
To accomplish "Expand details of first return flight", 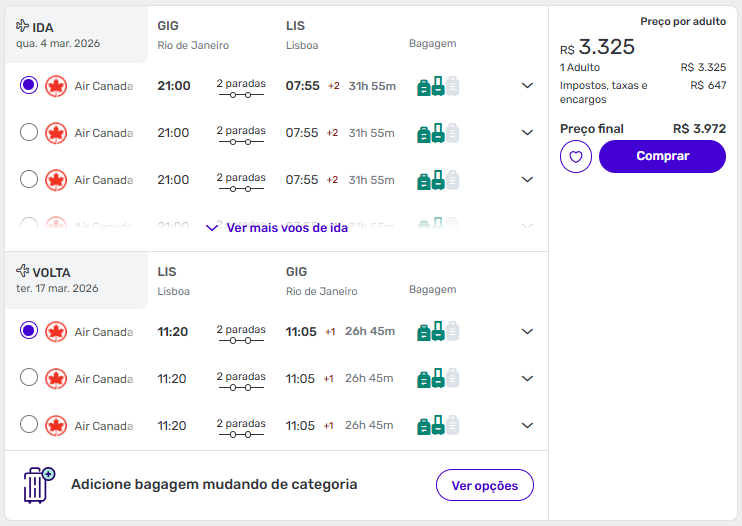I will tap(528, 332).
